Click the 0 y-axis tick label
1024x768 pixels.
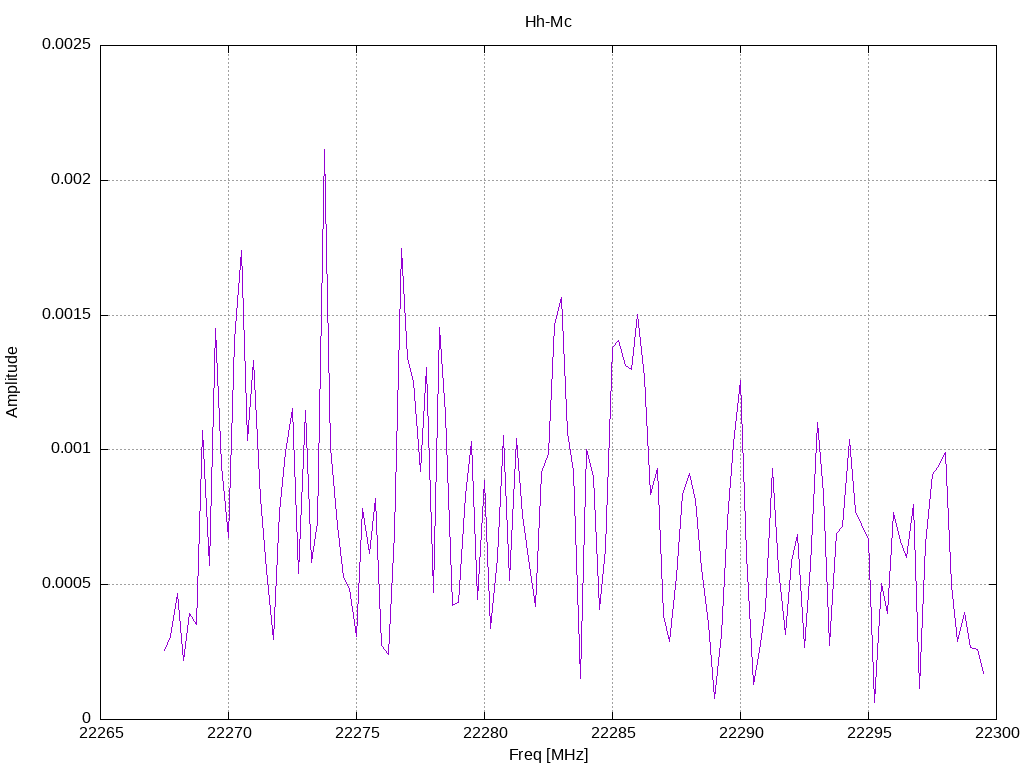point(86,718)
